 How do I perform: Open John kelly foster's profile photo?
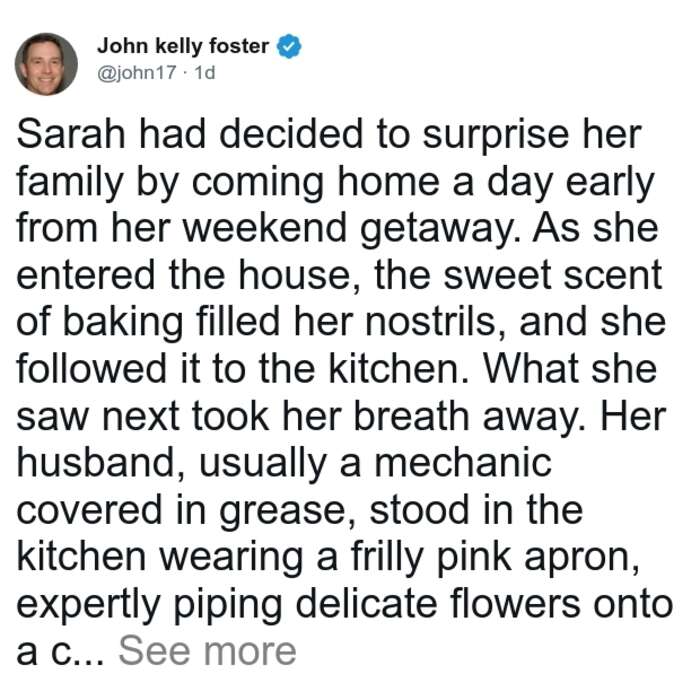click(x=46, y=64)
